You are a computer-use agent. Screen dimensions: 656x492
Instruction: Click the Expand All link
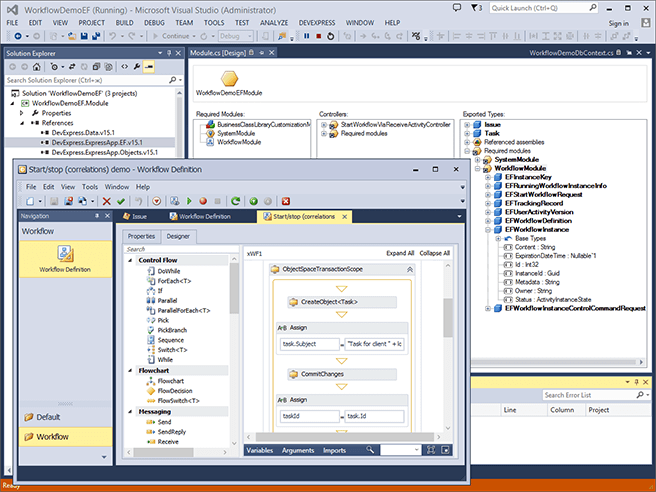point(399,254)
